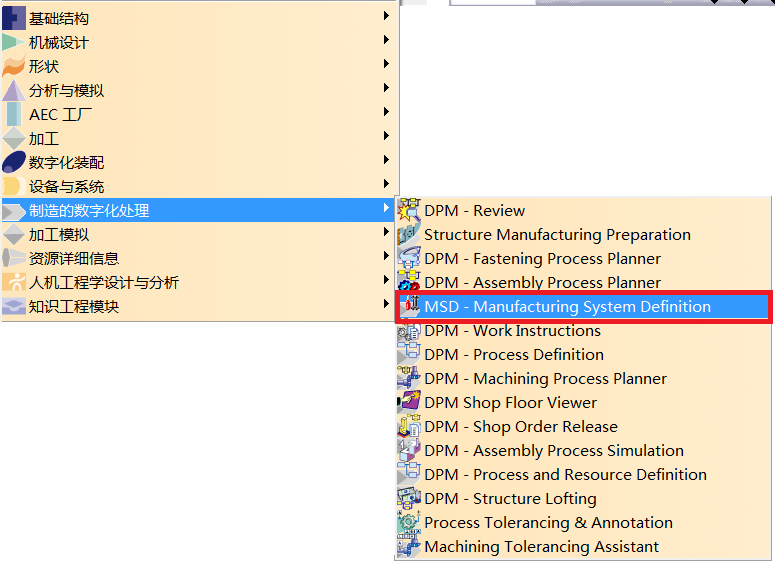Click the Machining Tolerancing Assistant icon
The image size is (775, 563).
409,546
